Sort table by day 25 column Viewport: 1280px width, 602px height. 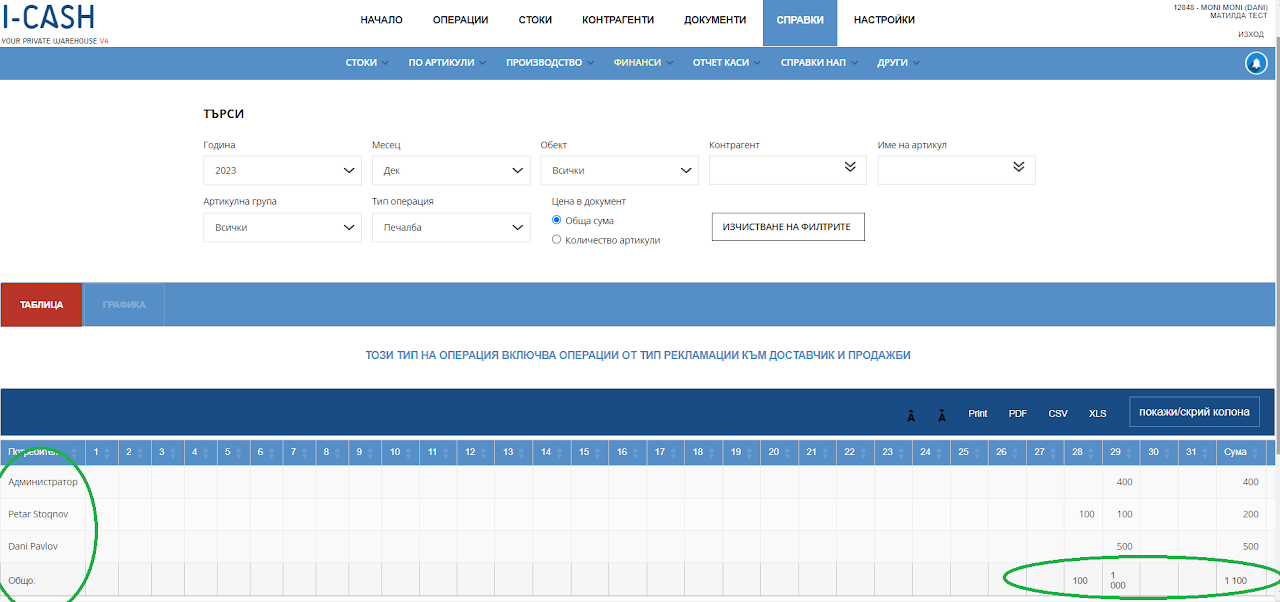coord(969,452)
